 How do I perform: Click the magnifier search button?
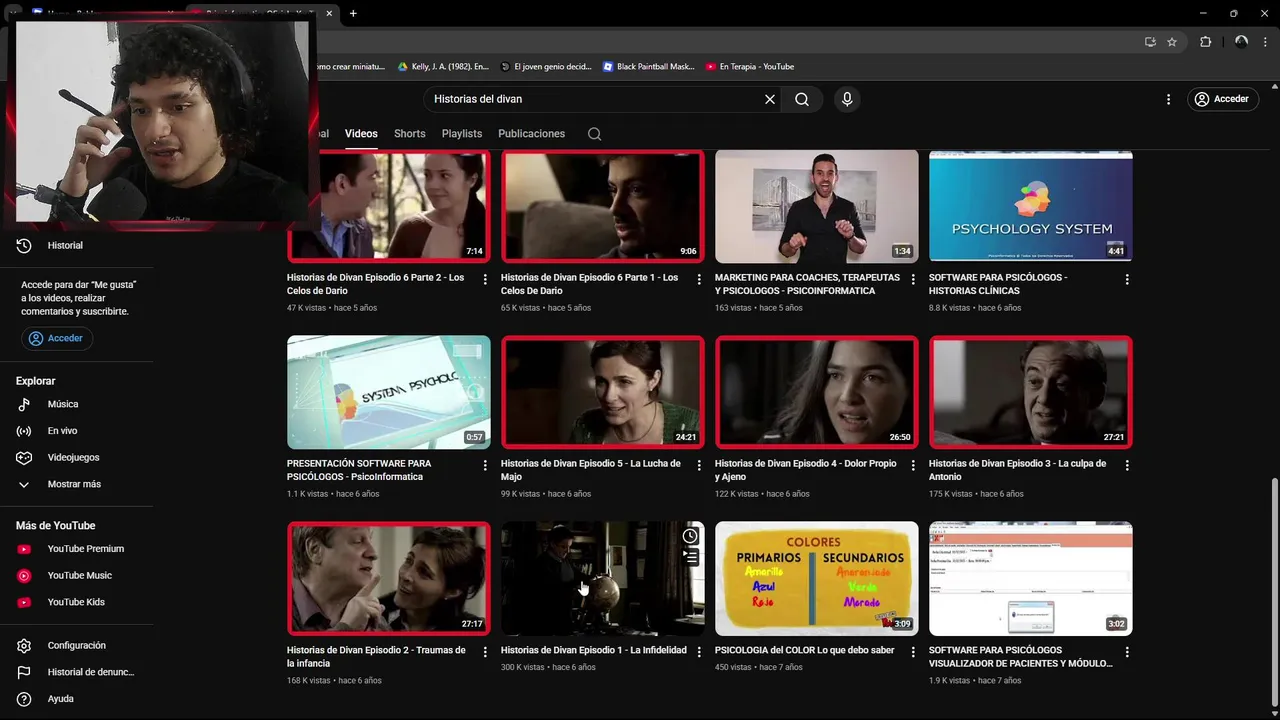pos(802,99)
